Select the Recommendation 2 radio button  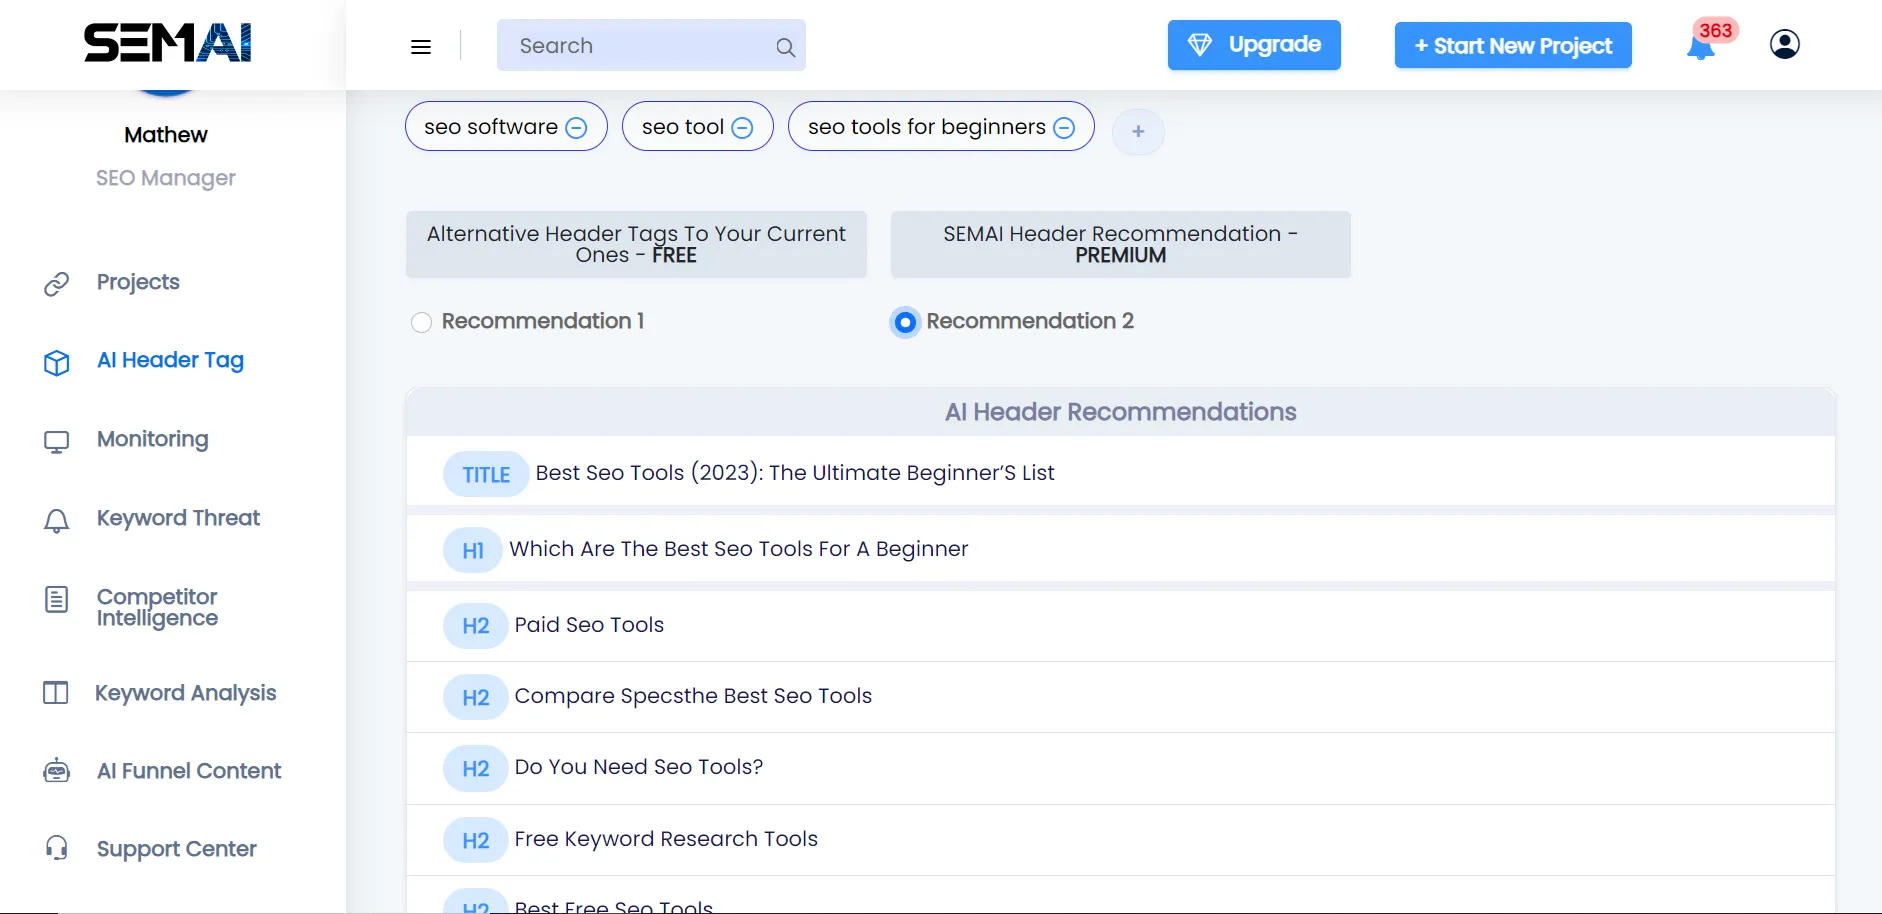(904, 322)
